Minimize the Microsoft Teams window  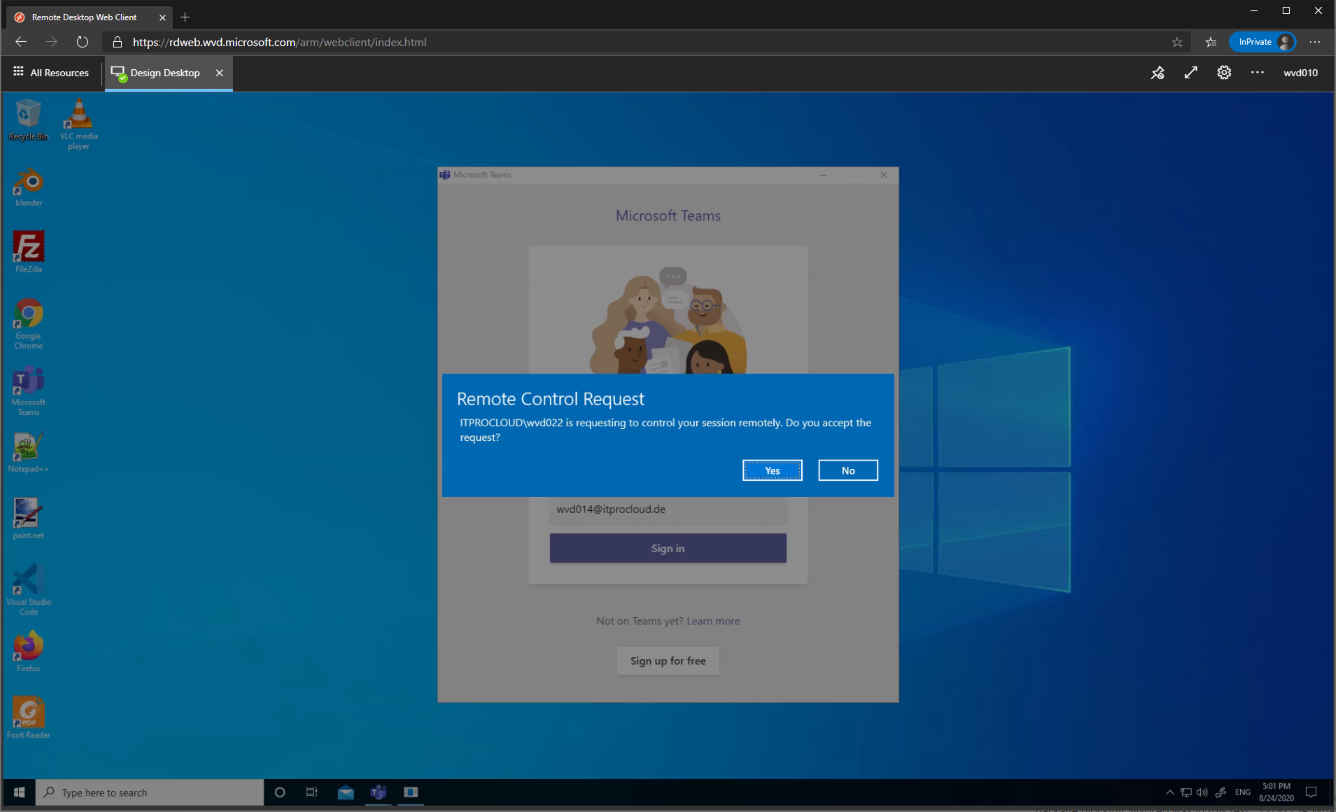[x=822, y=175]
